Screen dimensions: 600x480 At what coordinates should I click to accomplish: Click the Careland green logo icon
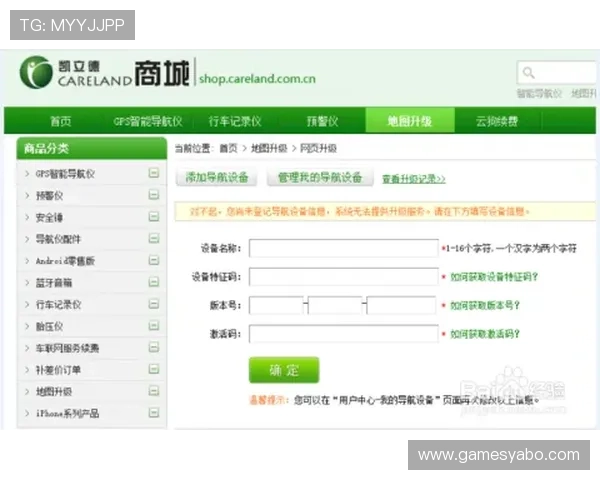point(36,72)
